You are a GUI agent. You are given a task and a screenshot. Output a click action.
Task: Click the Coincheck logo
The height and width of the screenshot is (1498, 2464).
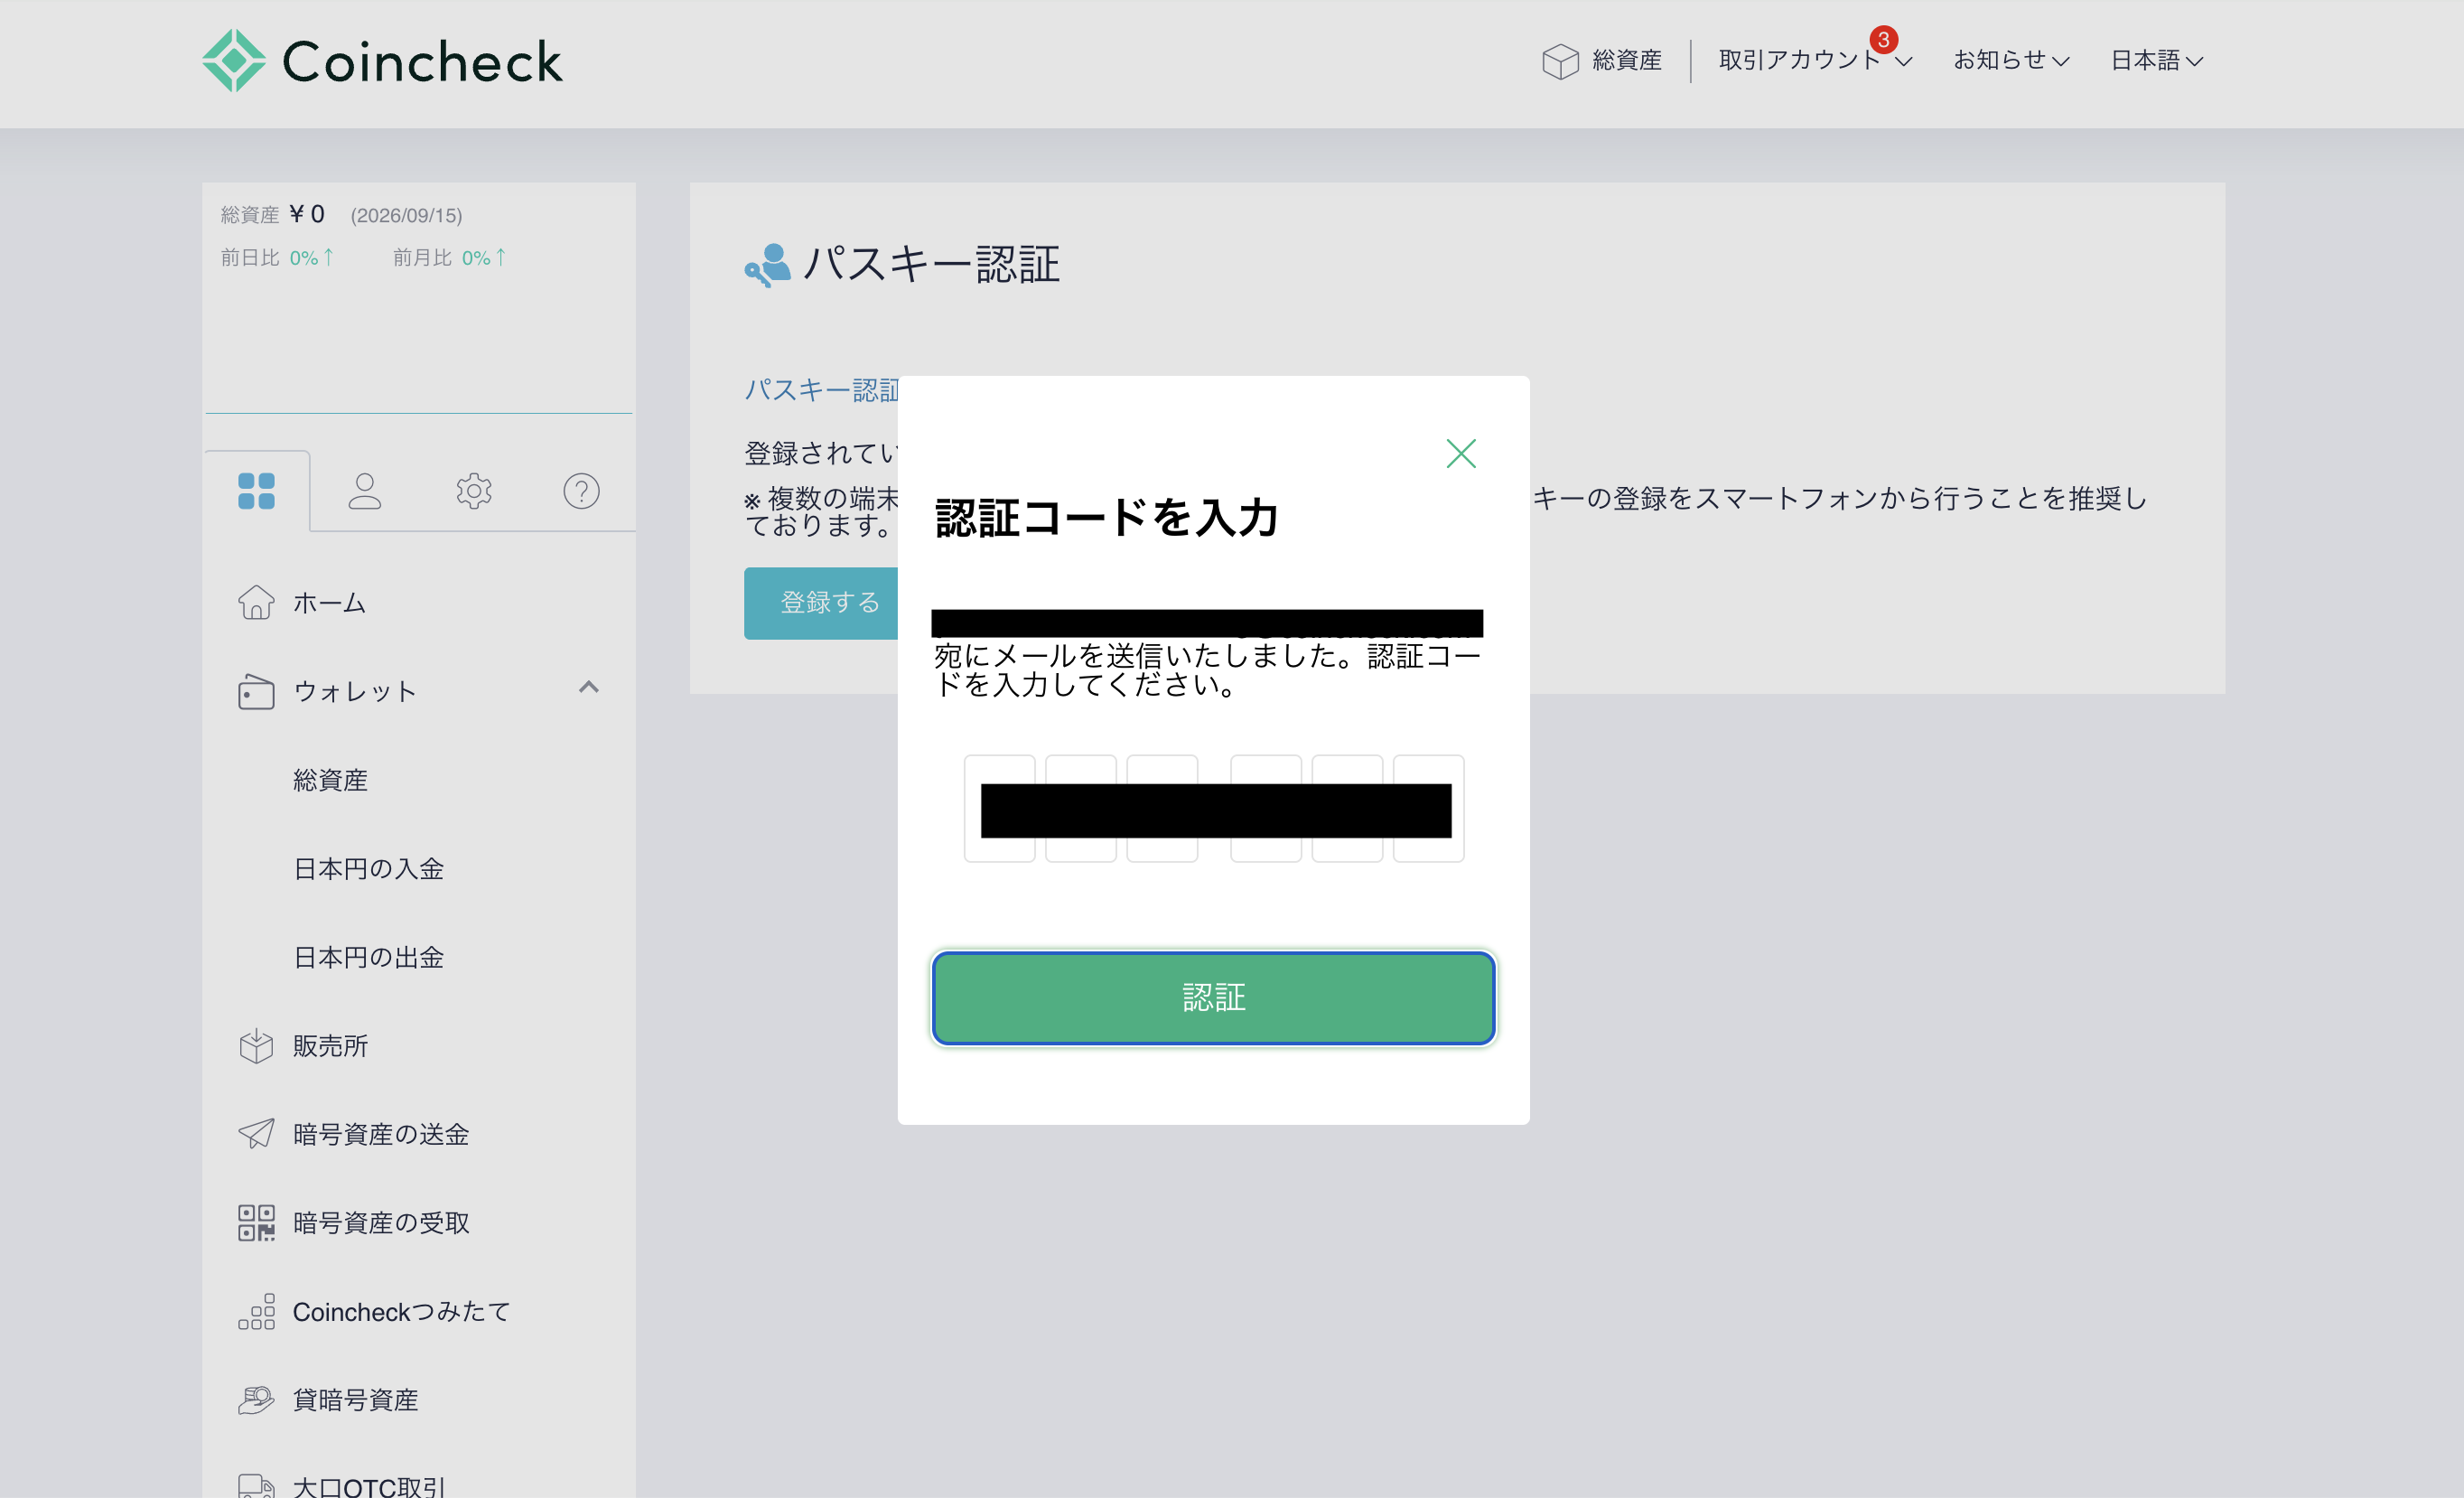click(383, 61)
